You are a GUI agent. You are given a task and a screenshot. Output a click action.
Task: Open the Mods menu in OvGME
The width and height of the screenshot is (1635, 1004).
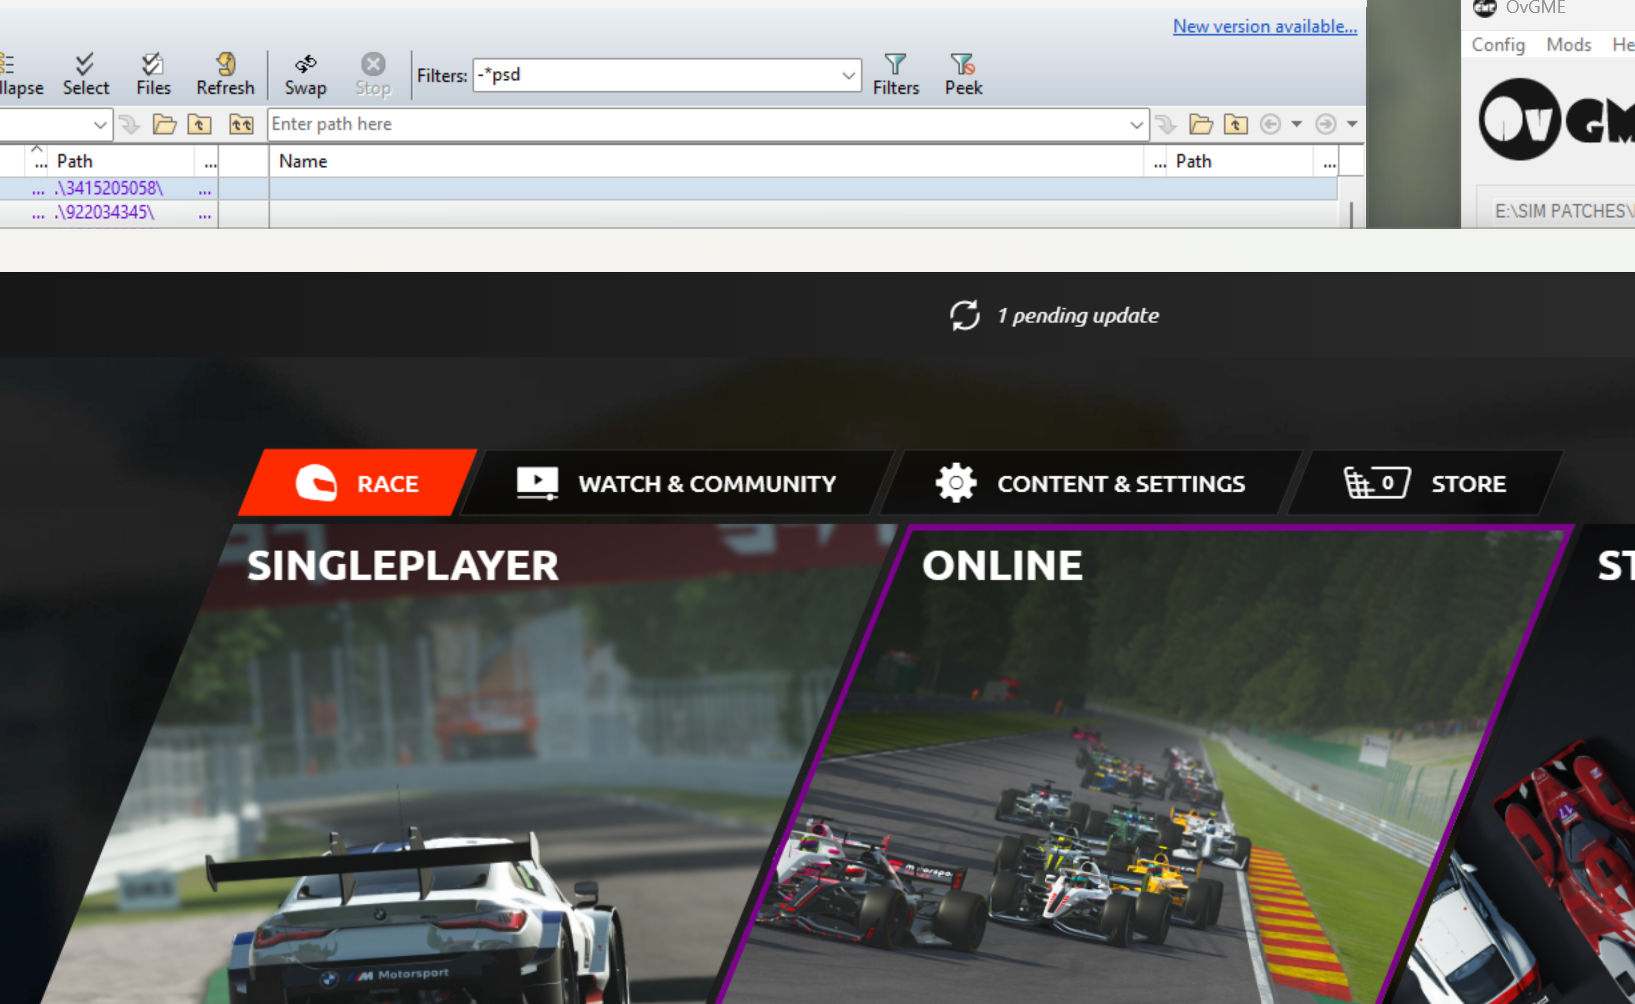[x=1568, y=44]
